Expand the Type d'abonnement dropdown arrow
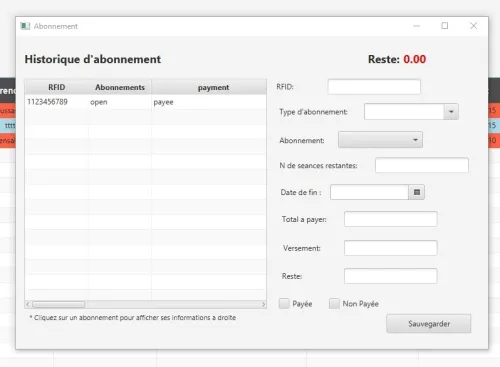The width and height of the screenshot is (500, 367). (x=451, y=112)
